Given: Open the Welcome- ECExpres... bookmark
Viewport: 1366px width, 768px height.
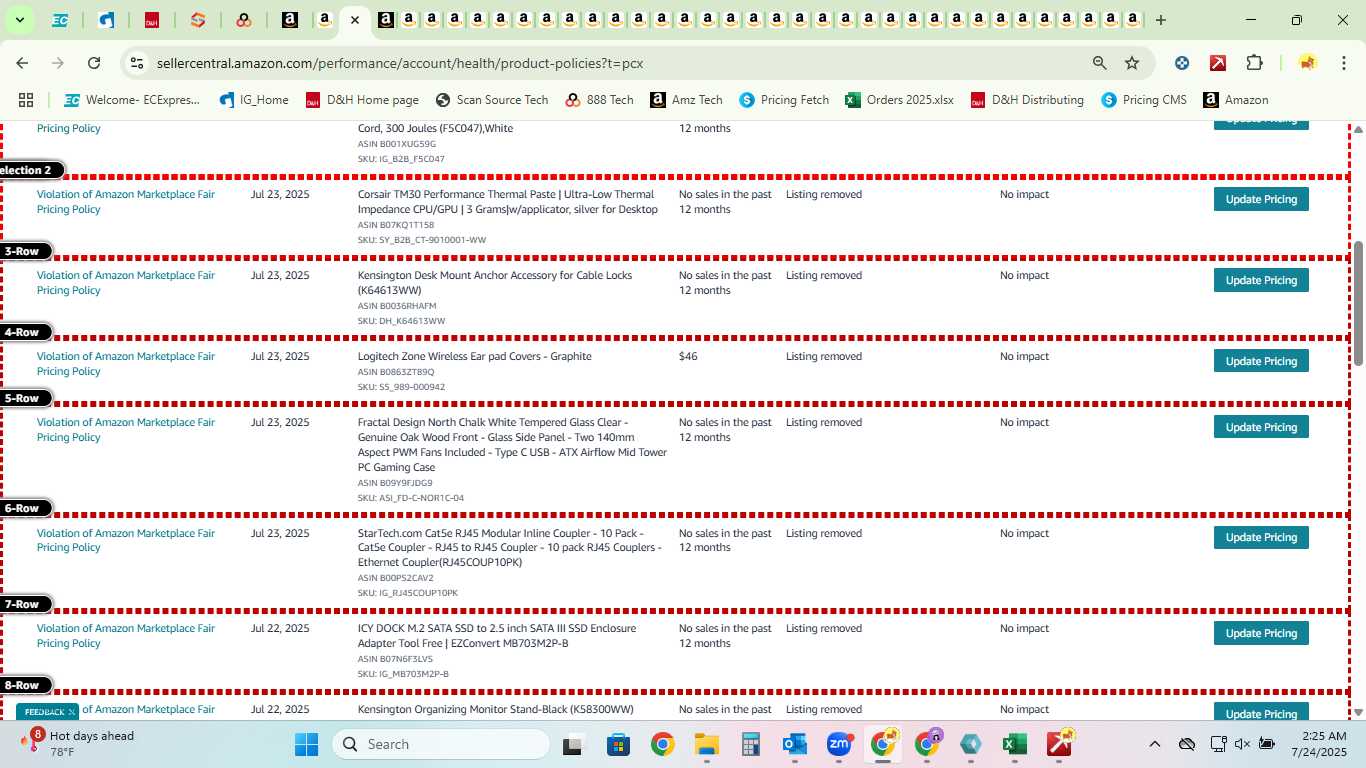Looking at the screenshot, I should coord(131,100).
